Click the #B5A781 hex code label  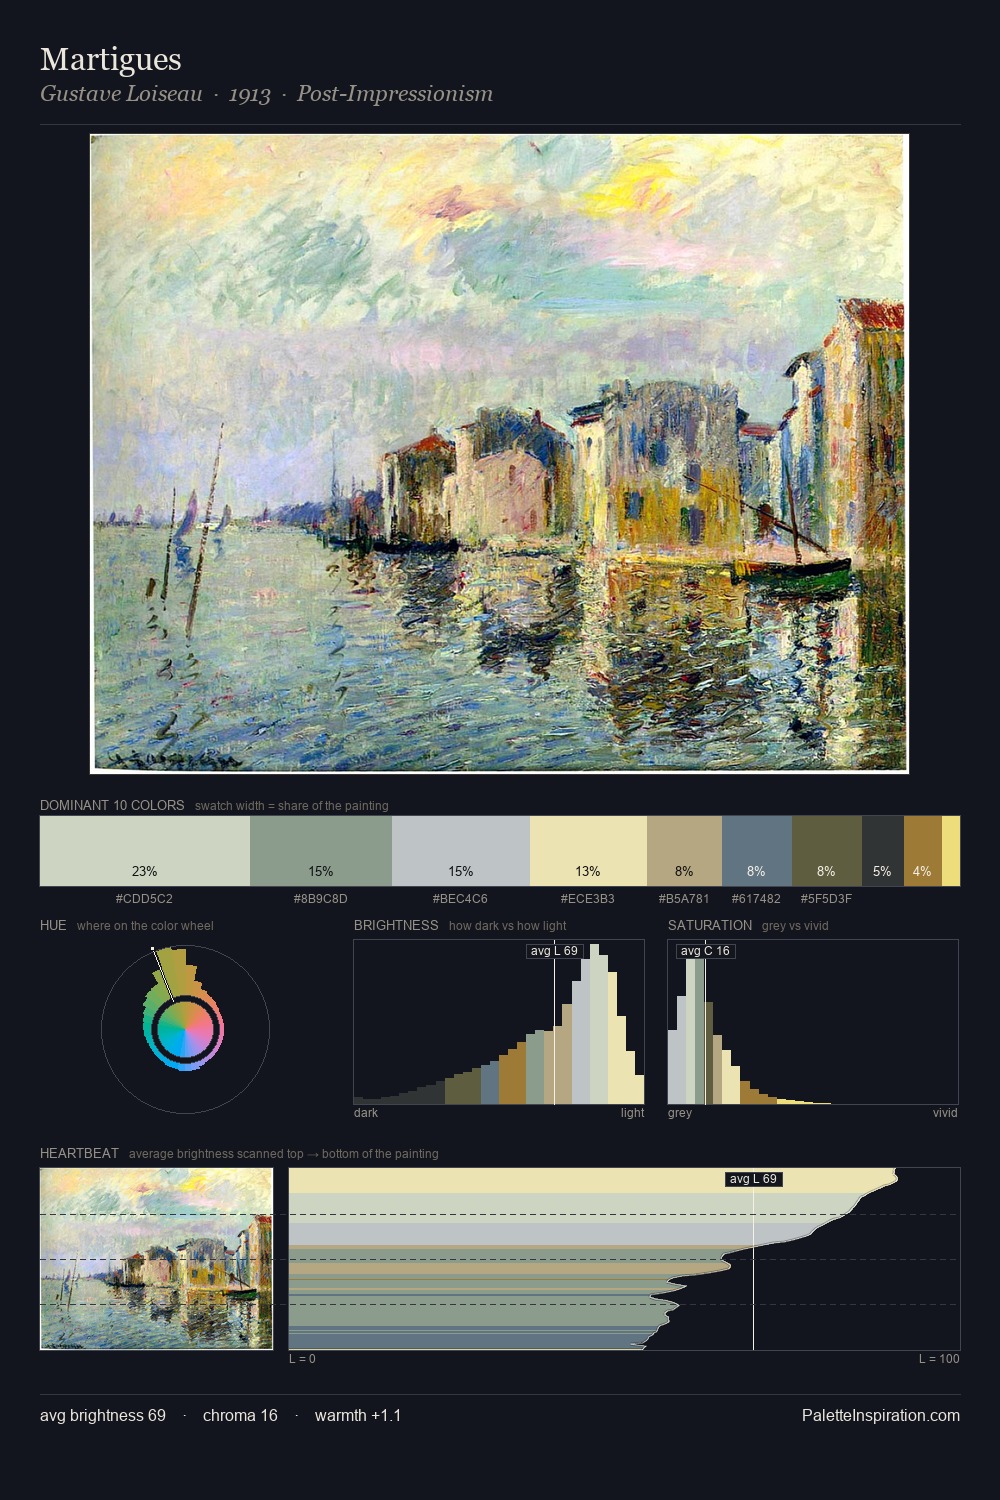(684, 899)
